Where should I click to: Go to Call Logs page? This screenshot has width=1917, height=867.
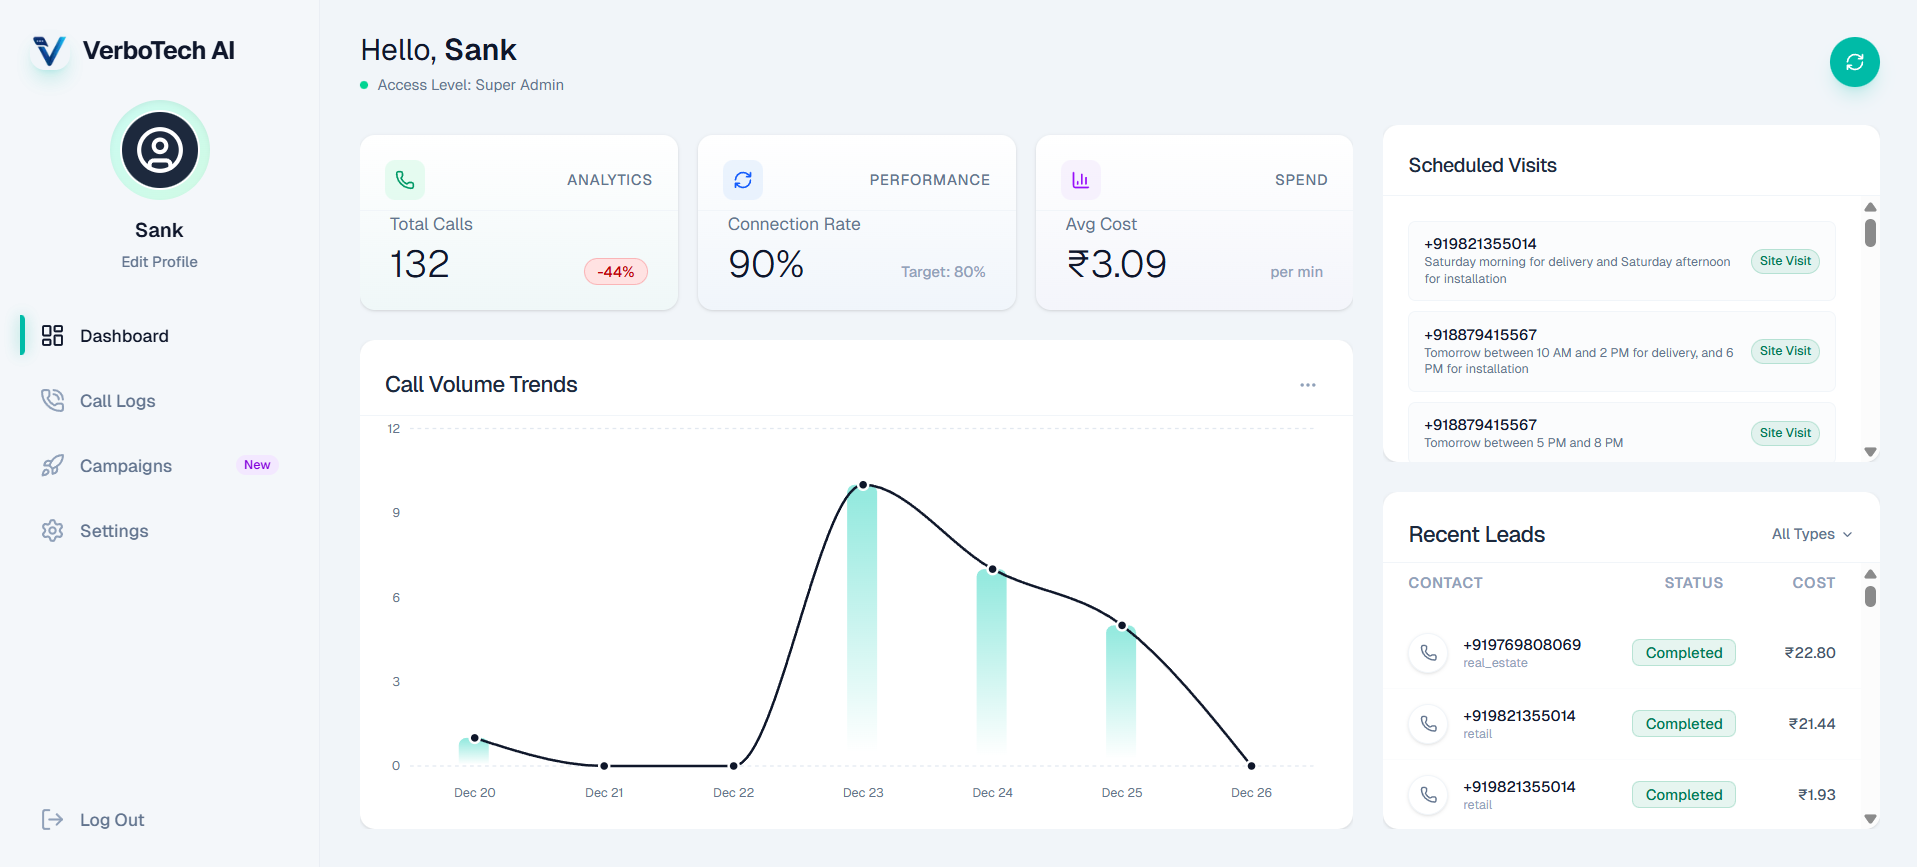pos(117,401)
